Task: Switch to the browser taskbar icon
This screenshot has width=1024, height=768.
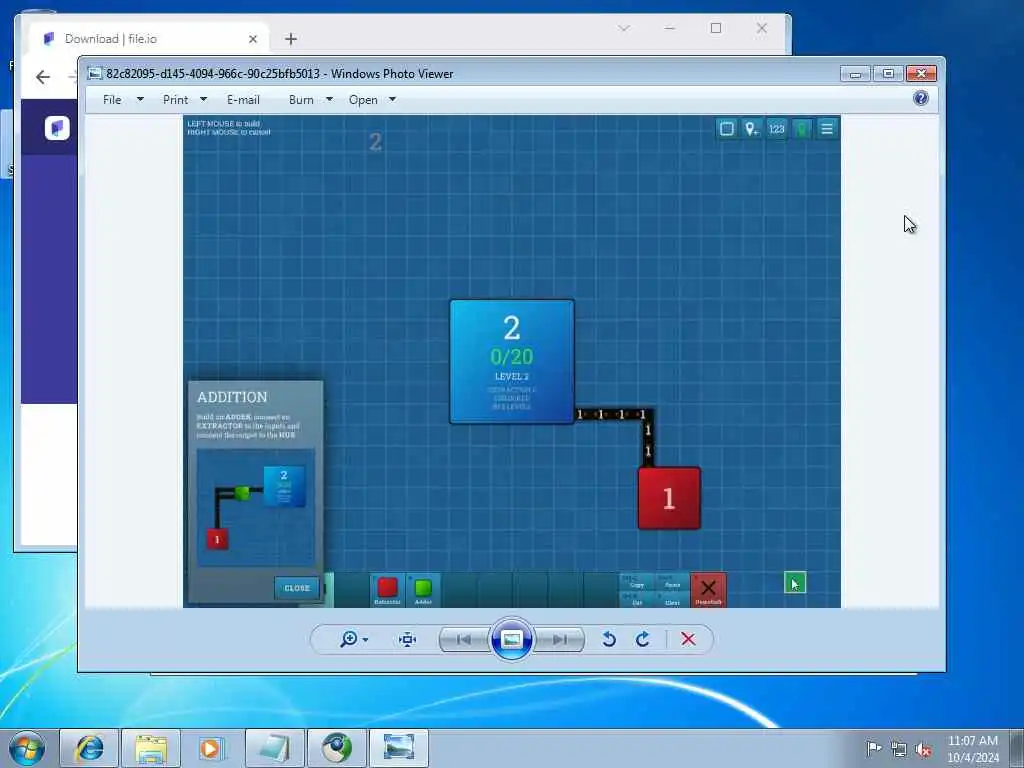Action: point(337,748)
